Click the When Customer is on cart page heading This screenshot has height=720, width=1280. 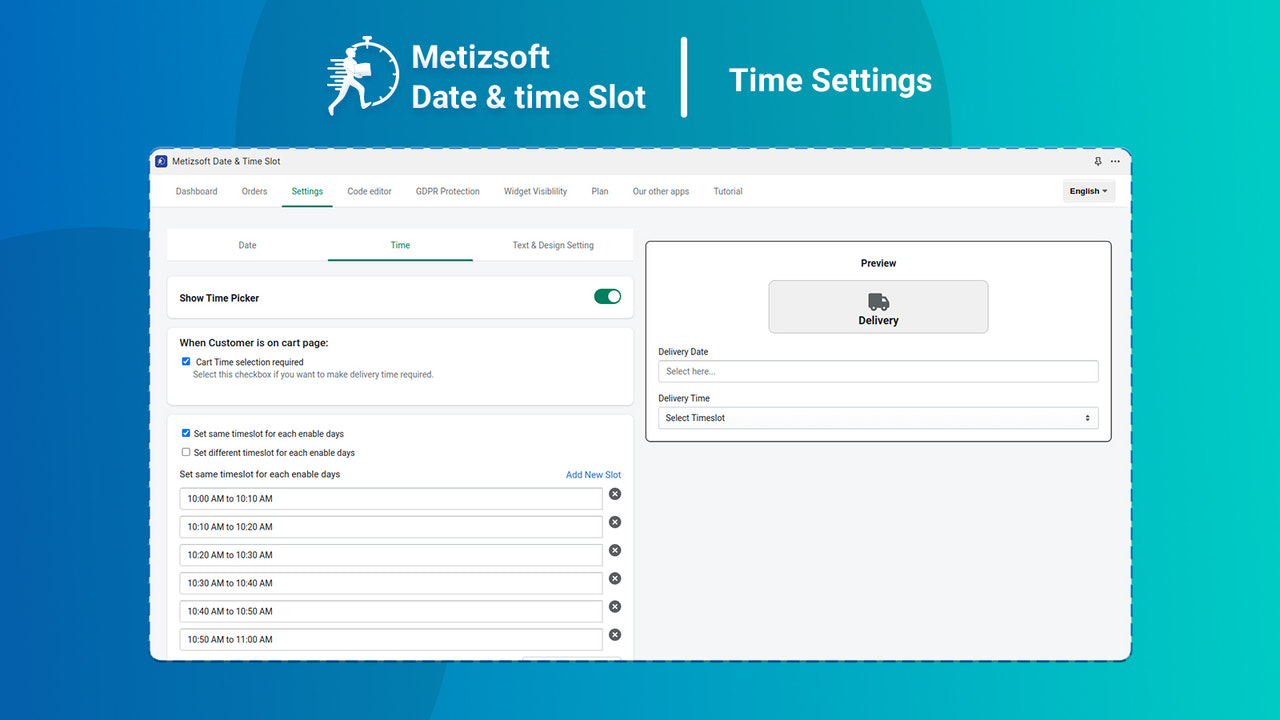point(254,343)
